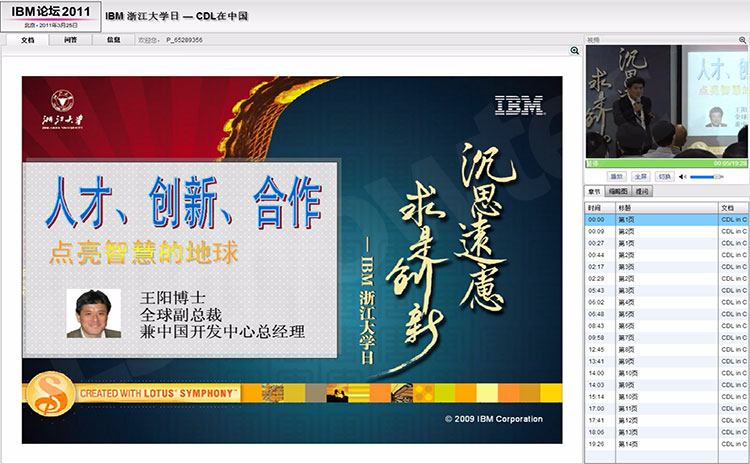Sort by the 时间 column header

600,208
